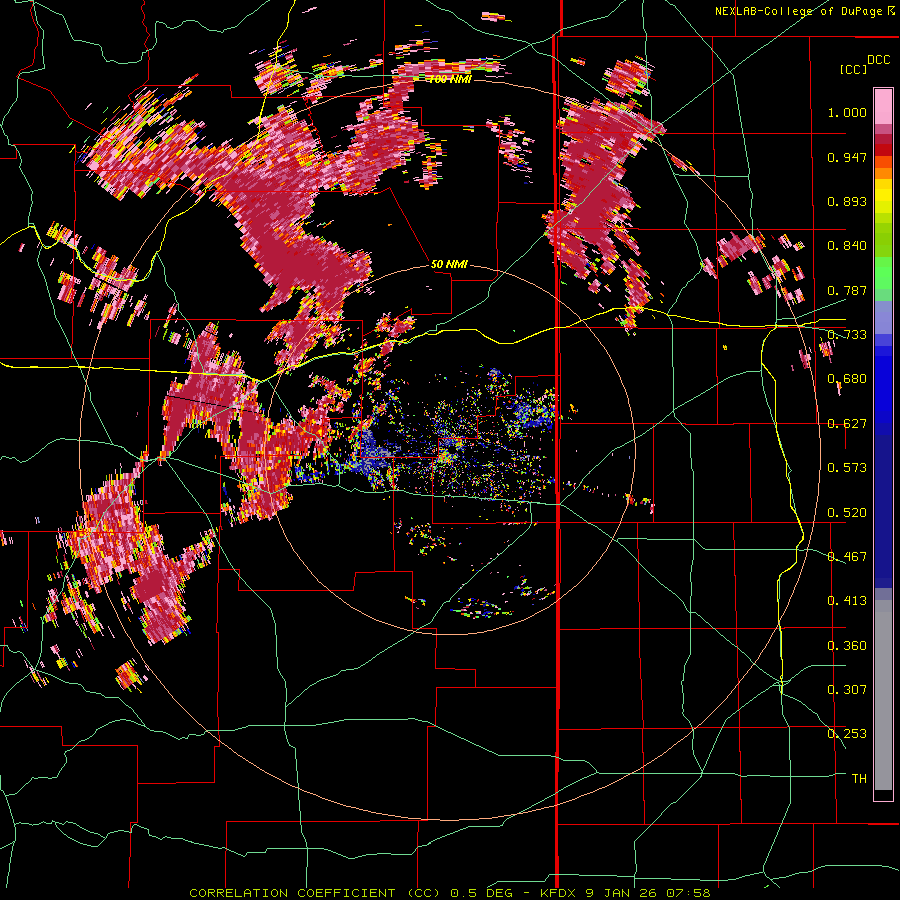This screenshot has height=900, width=900.
Task: Select the 0.840 color scale value
Action: (847, 246)
